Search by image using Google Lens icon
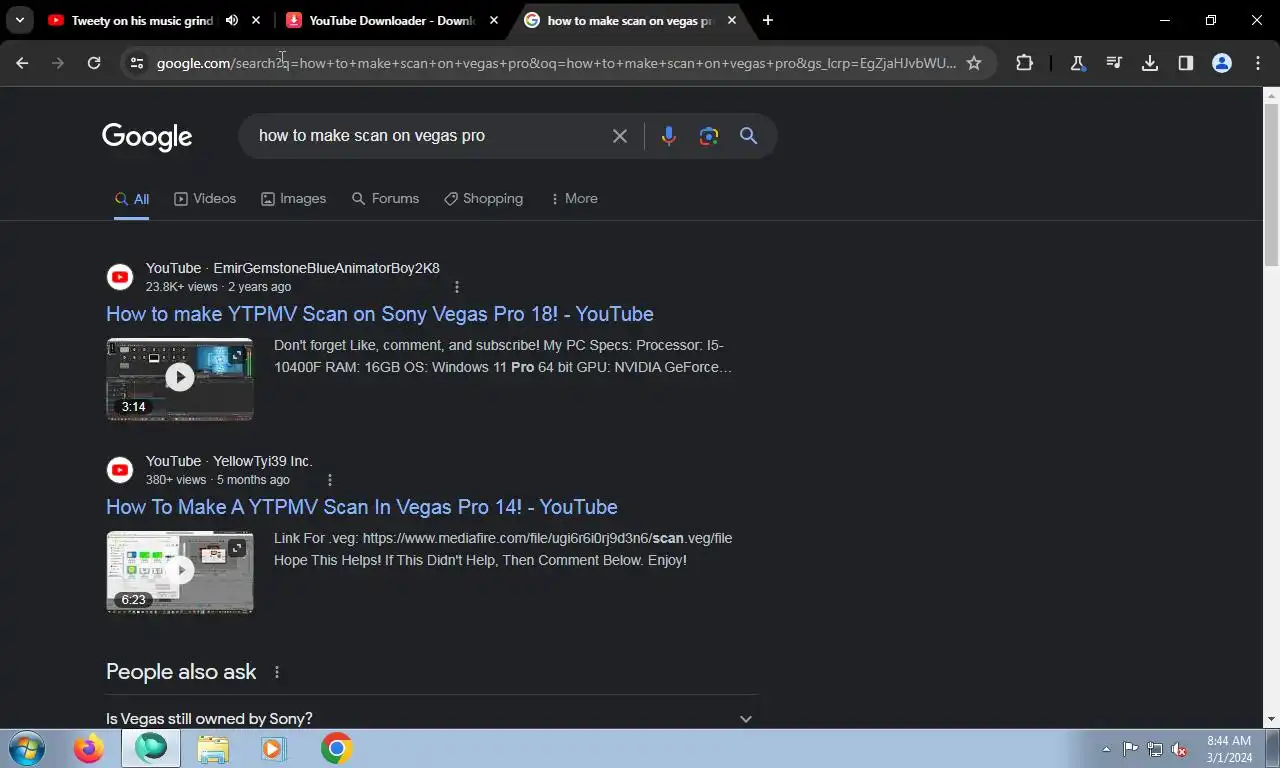1280x768 pixels. [x=709, y=136]
